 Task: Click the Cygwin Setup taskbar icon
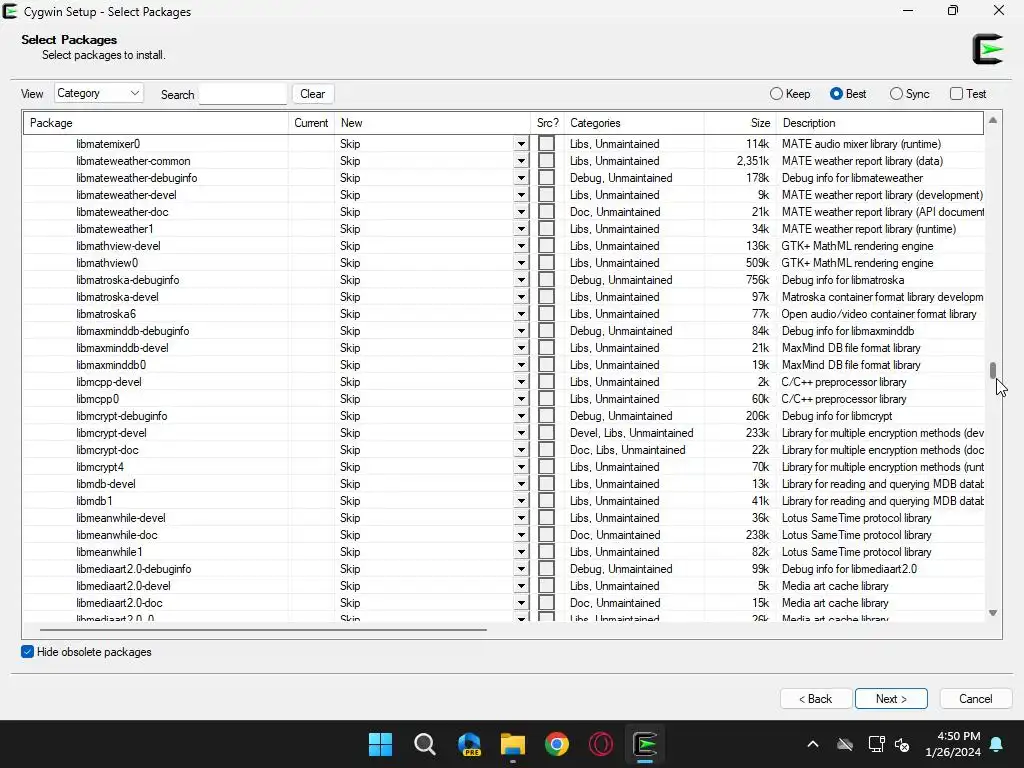pos(645,744)
